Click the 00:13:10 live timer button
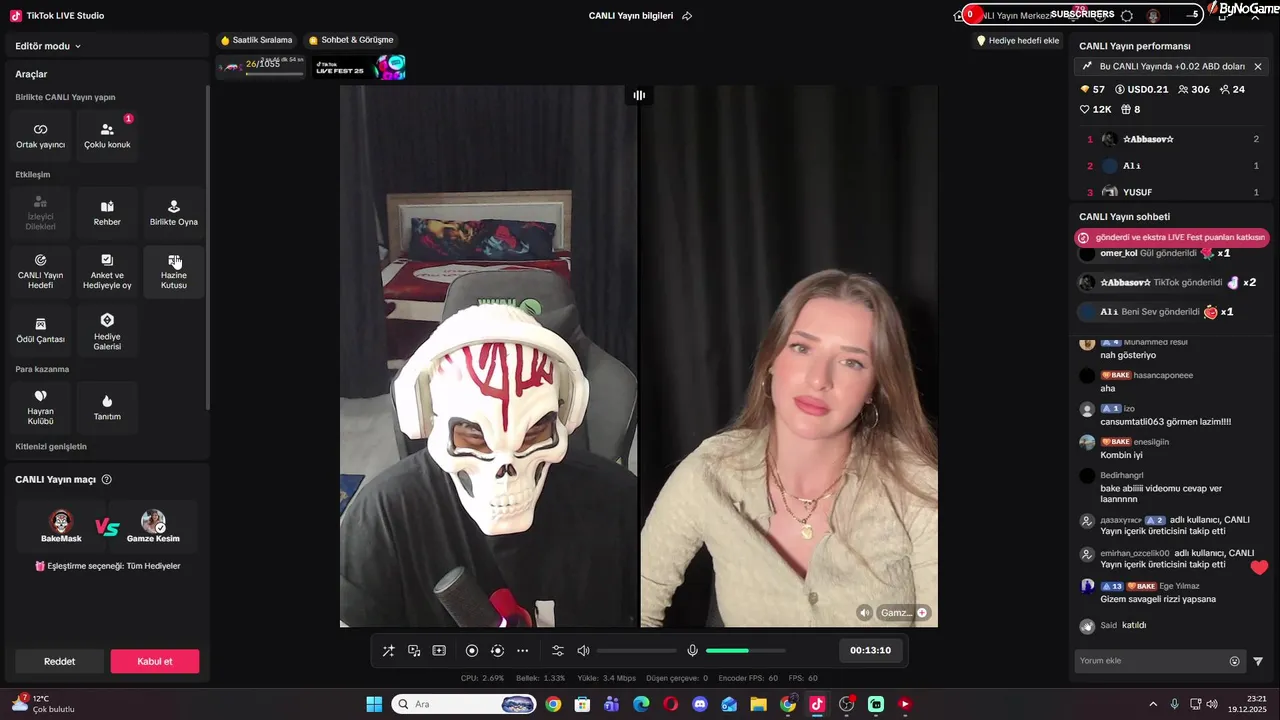This screenshot has width=1280, height=720. click(870, 651)
